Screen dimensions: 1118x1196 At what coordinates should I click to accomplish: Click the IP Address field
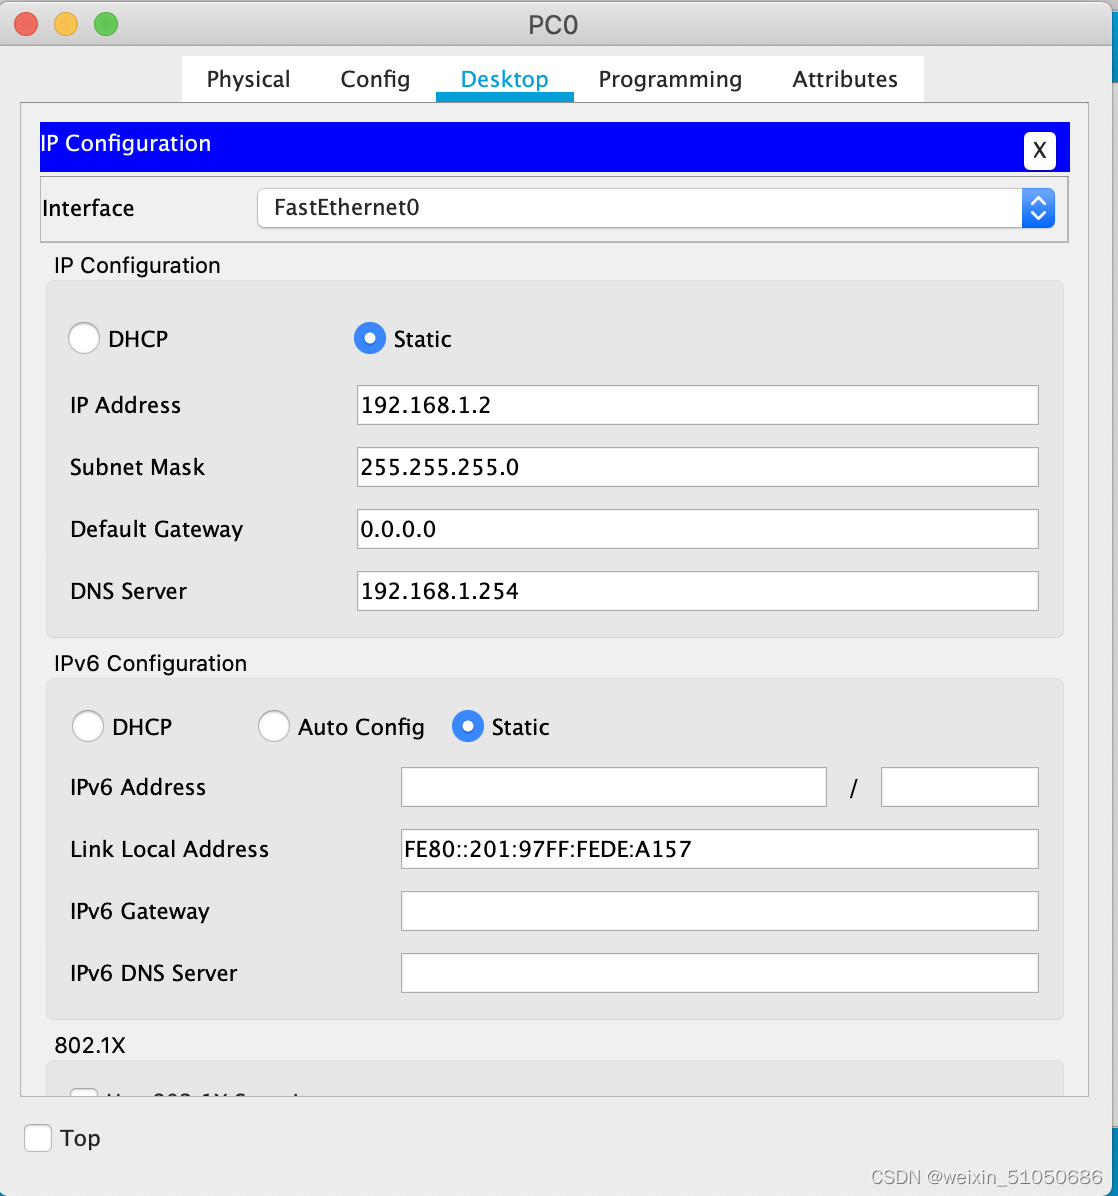tap(697, 405)
